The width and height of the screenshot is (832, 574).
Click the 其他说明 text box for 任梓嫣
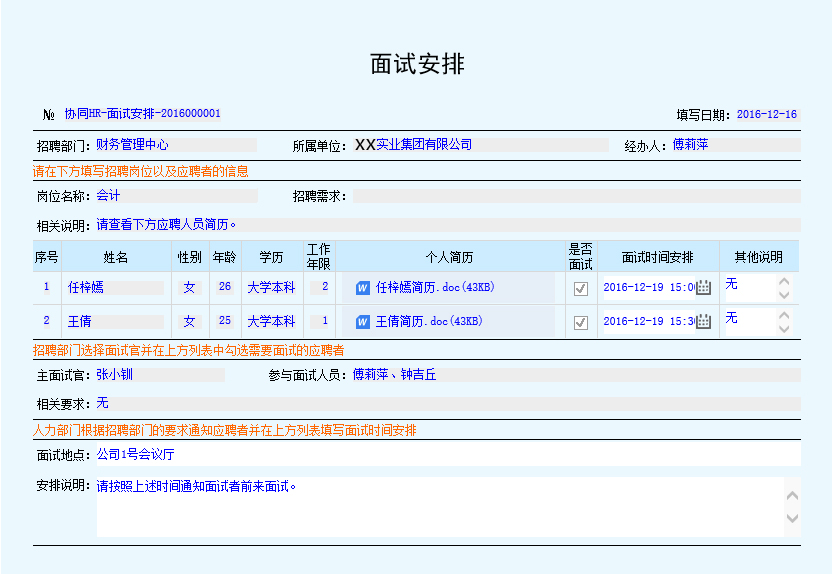[x=748, y=287]
